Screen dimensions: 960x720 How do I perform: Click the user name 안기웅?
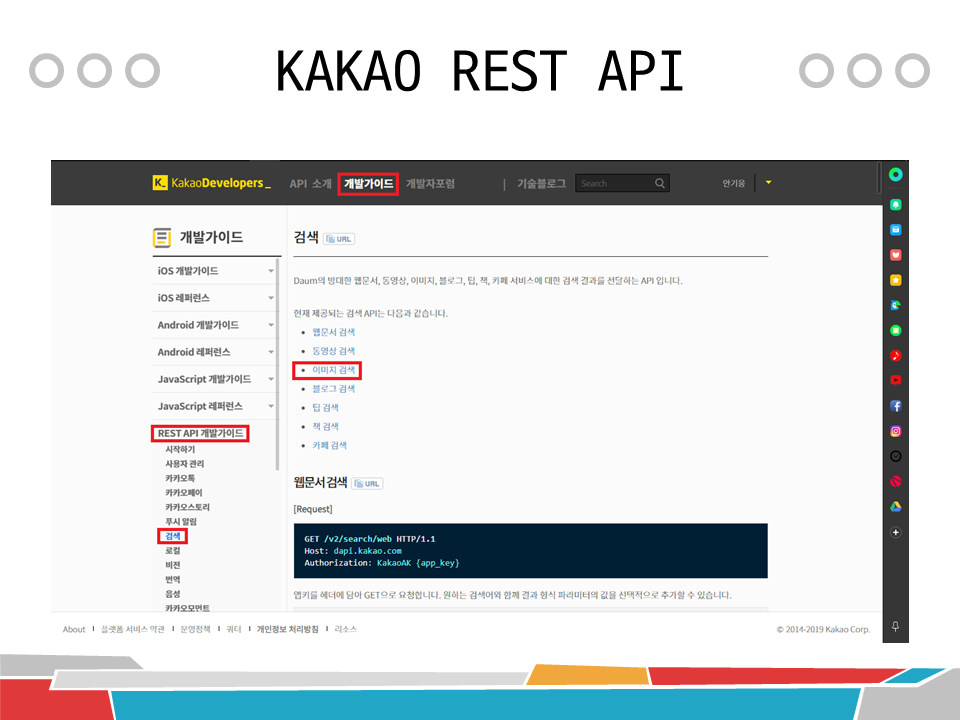[x=733, y=183]
